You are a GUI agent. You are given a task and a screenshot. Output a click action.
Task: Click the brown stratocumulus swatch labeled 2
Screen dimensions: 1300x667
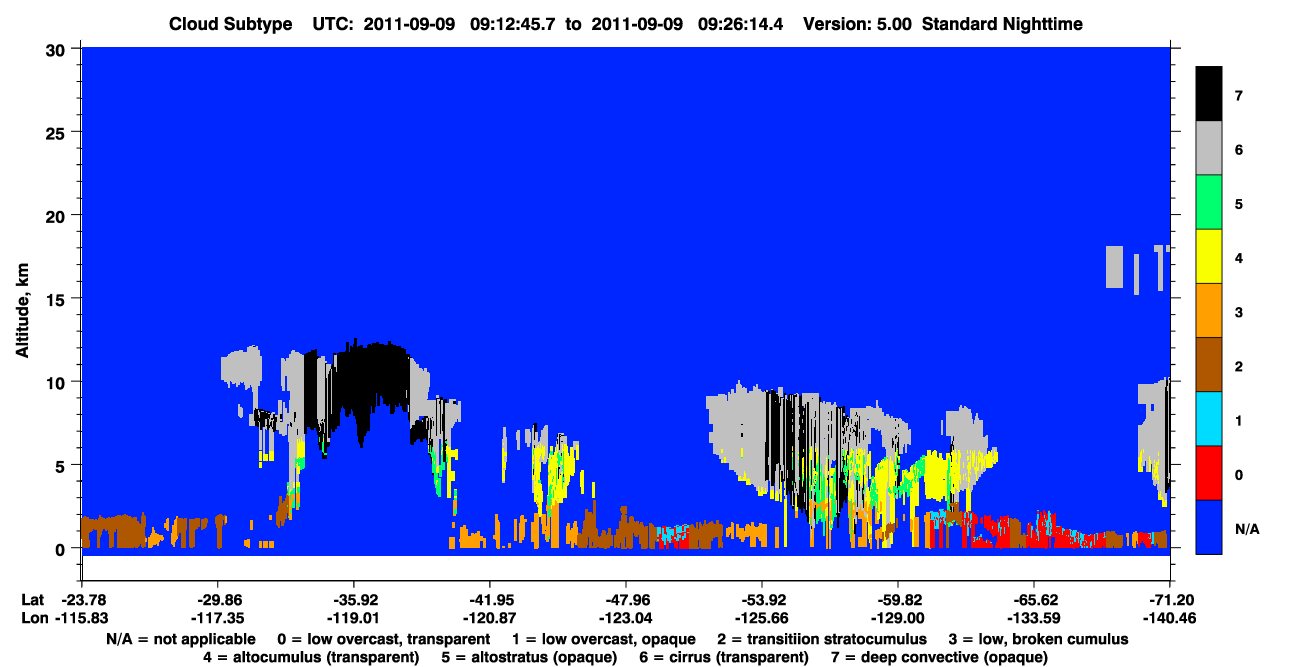1209,364
